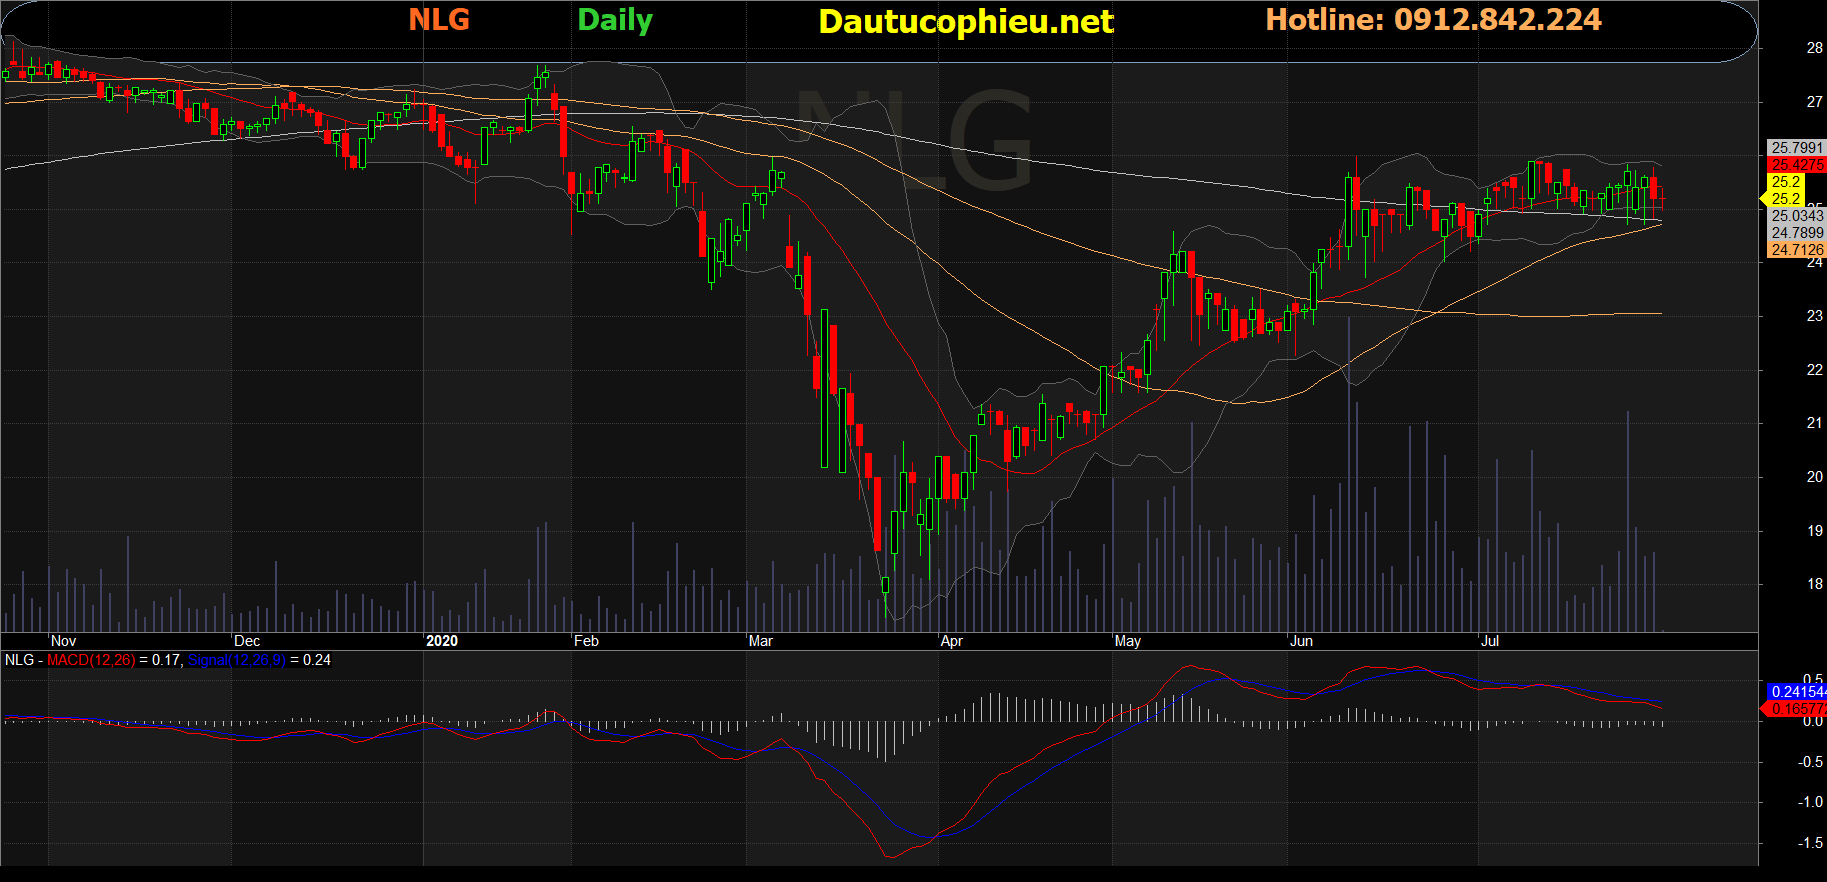Click the Daily timeframe label
Screen dimensions: 1827x882
pos(615,21)
